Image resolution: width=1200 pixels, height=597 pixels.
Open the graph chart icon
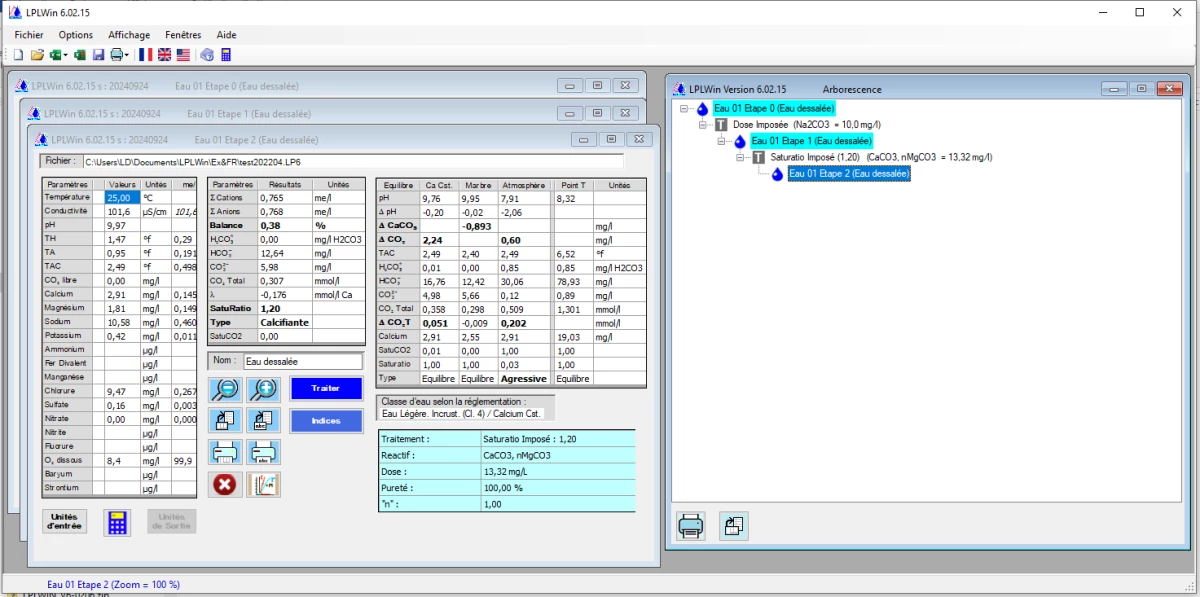tap(264, 484)
